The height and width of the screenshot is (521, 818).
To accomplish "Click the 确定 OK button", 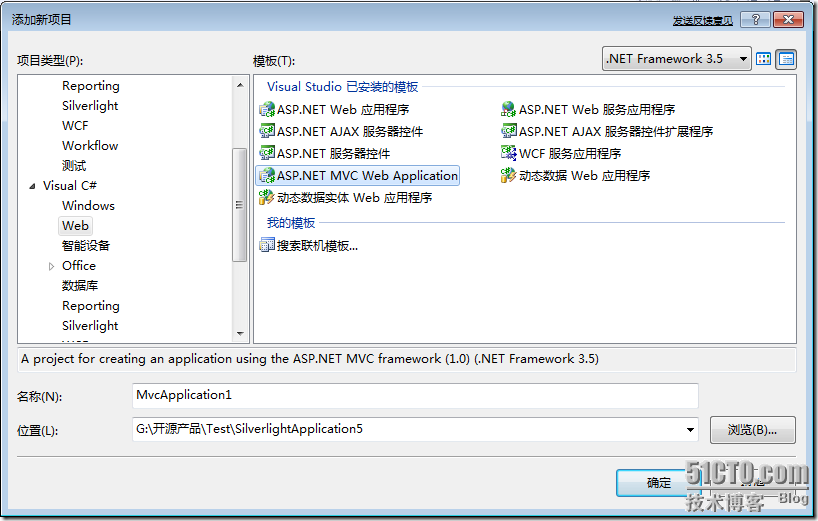I will pos(658,483).
